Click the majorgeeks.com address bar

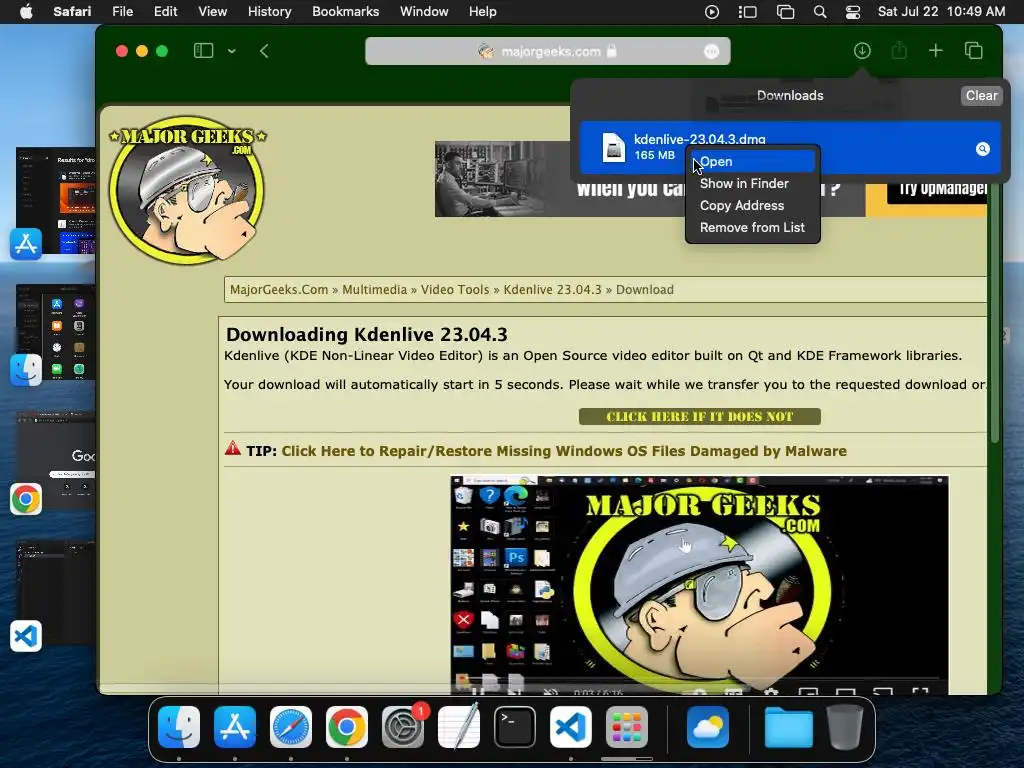pos(547,51)
